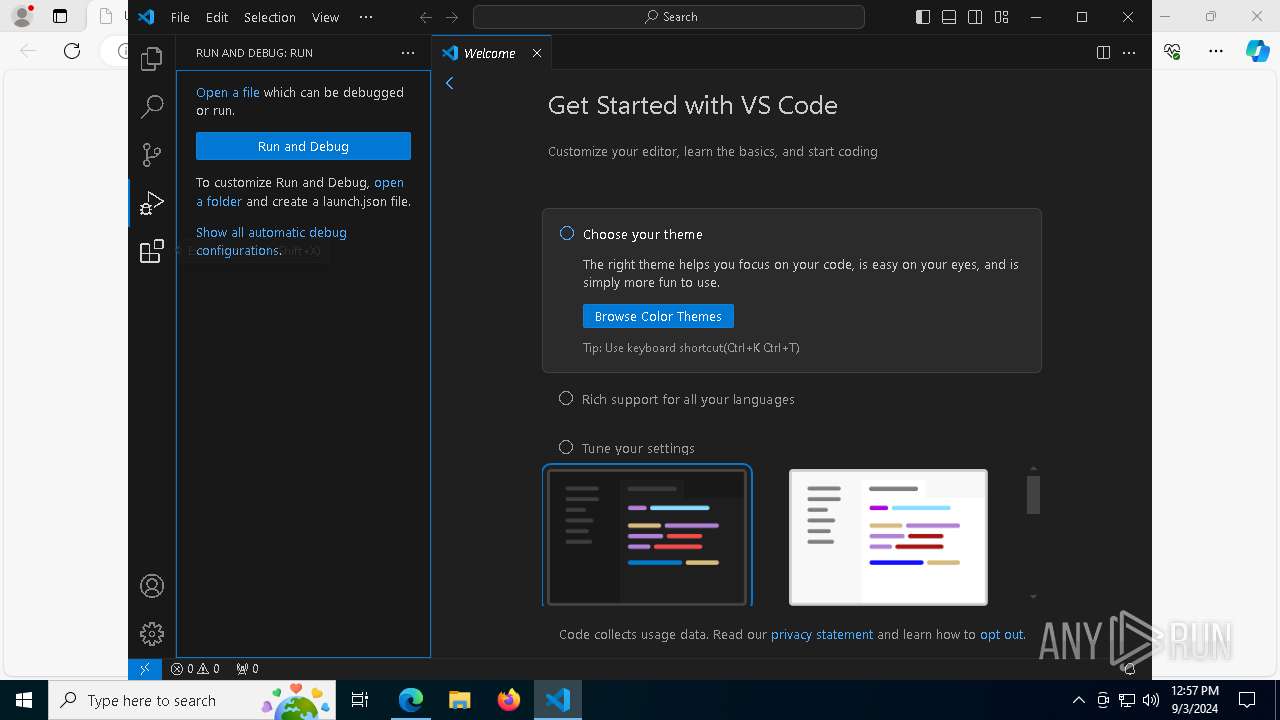The image size is (1280, 720).
Task: Open the Customize Layout icon
Action: (1001, 17)
